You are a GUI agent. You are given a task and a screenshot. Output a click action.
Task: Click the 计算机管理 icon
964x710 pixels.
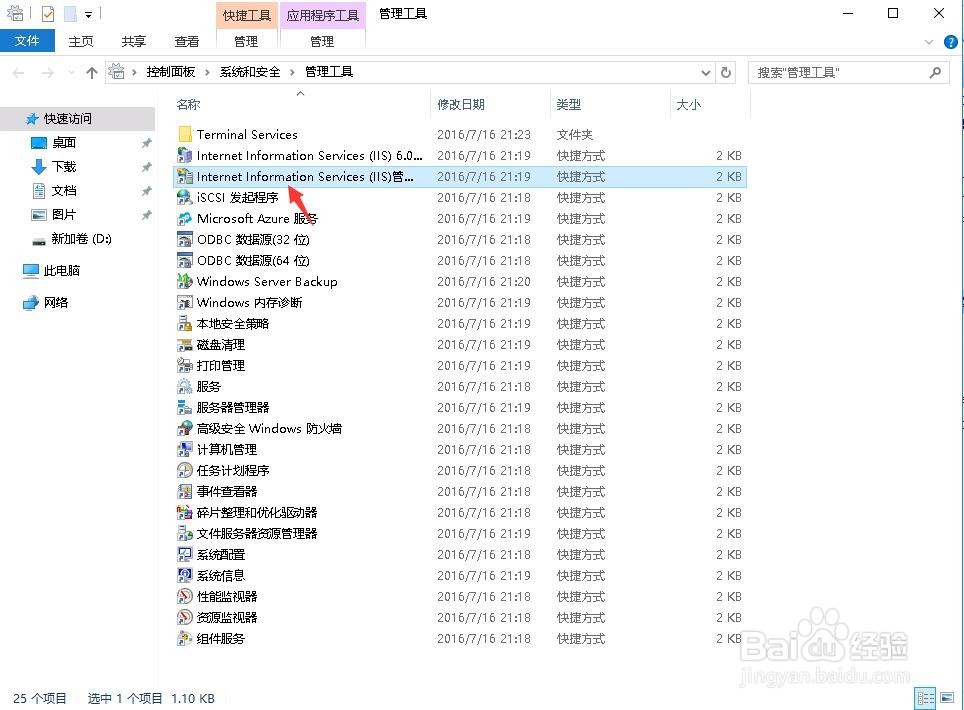pyautogui.click(x=185, y=449)
